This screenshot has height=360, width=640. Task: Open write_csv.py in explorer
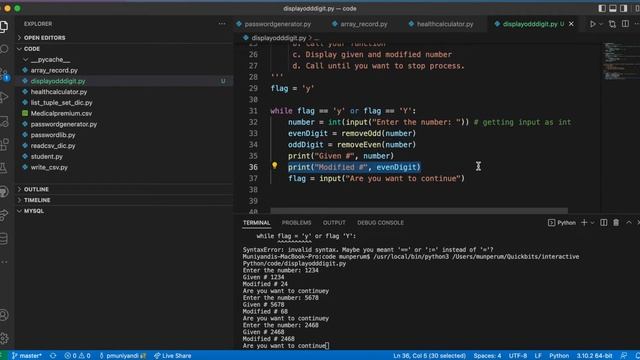click(49, 167)
